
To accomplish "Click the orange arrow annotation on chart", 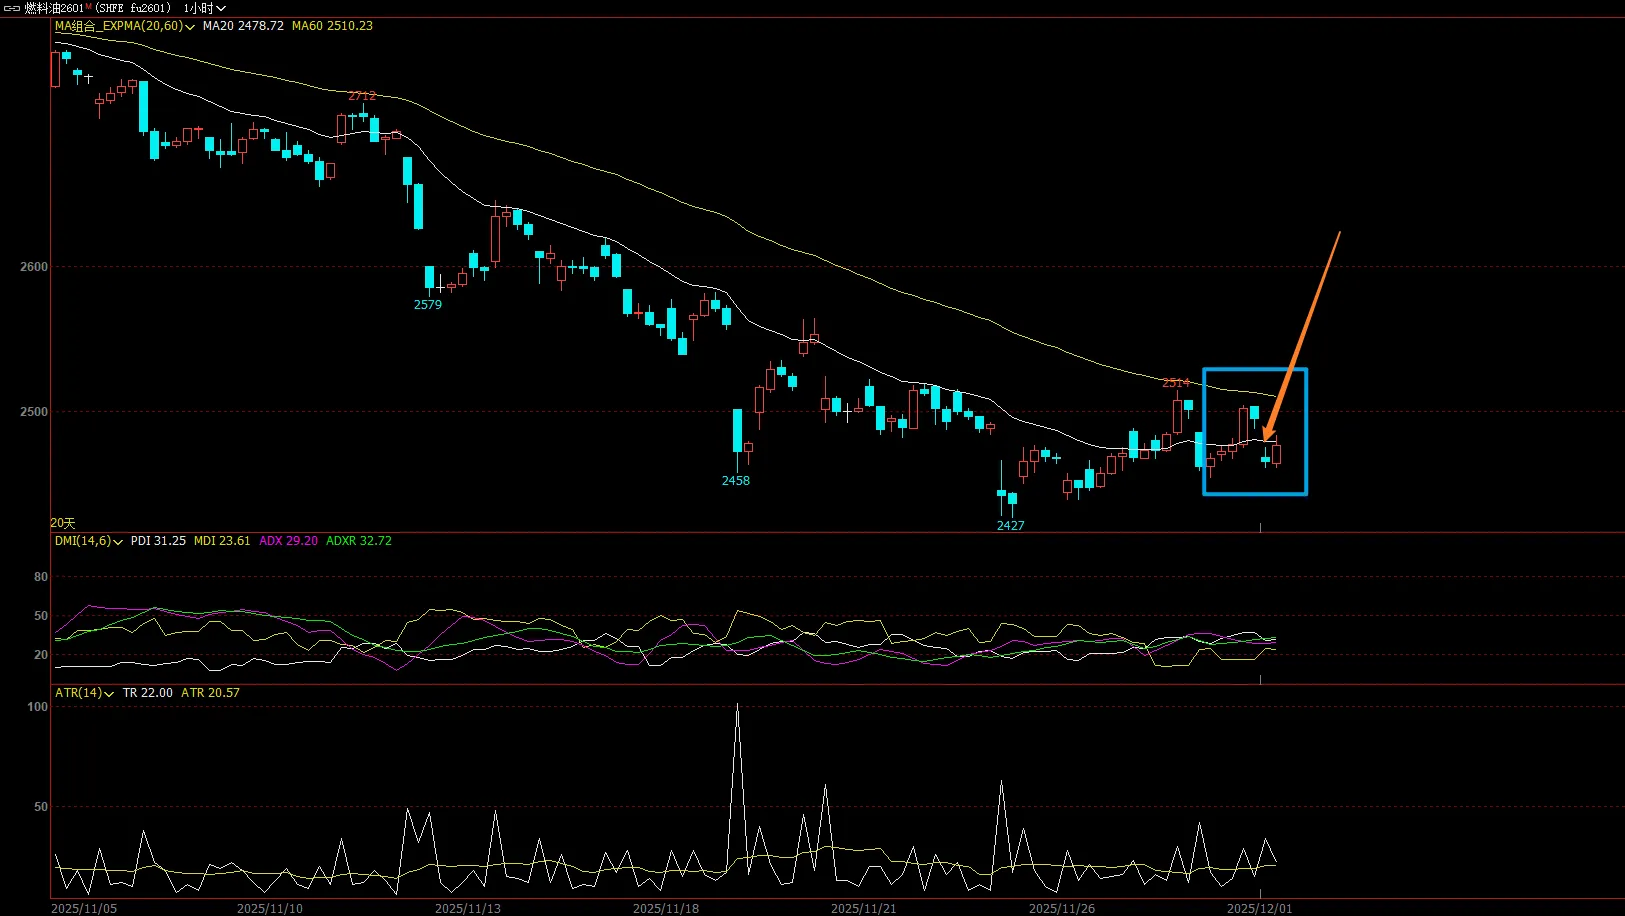I will 1302,334.
